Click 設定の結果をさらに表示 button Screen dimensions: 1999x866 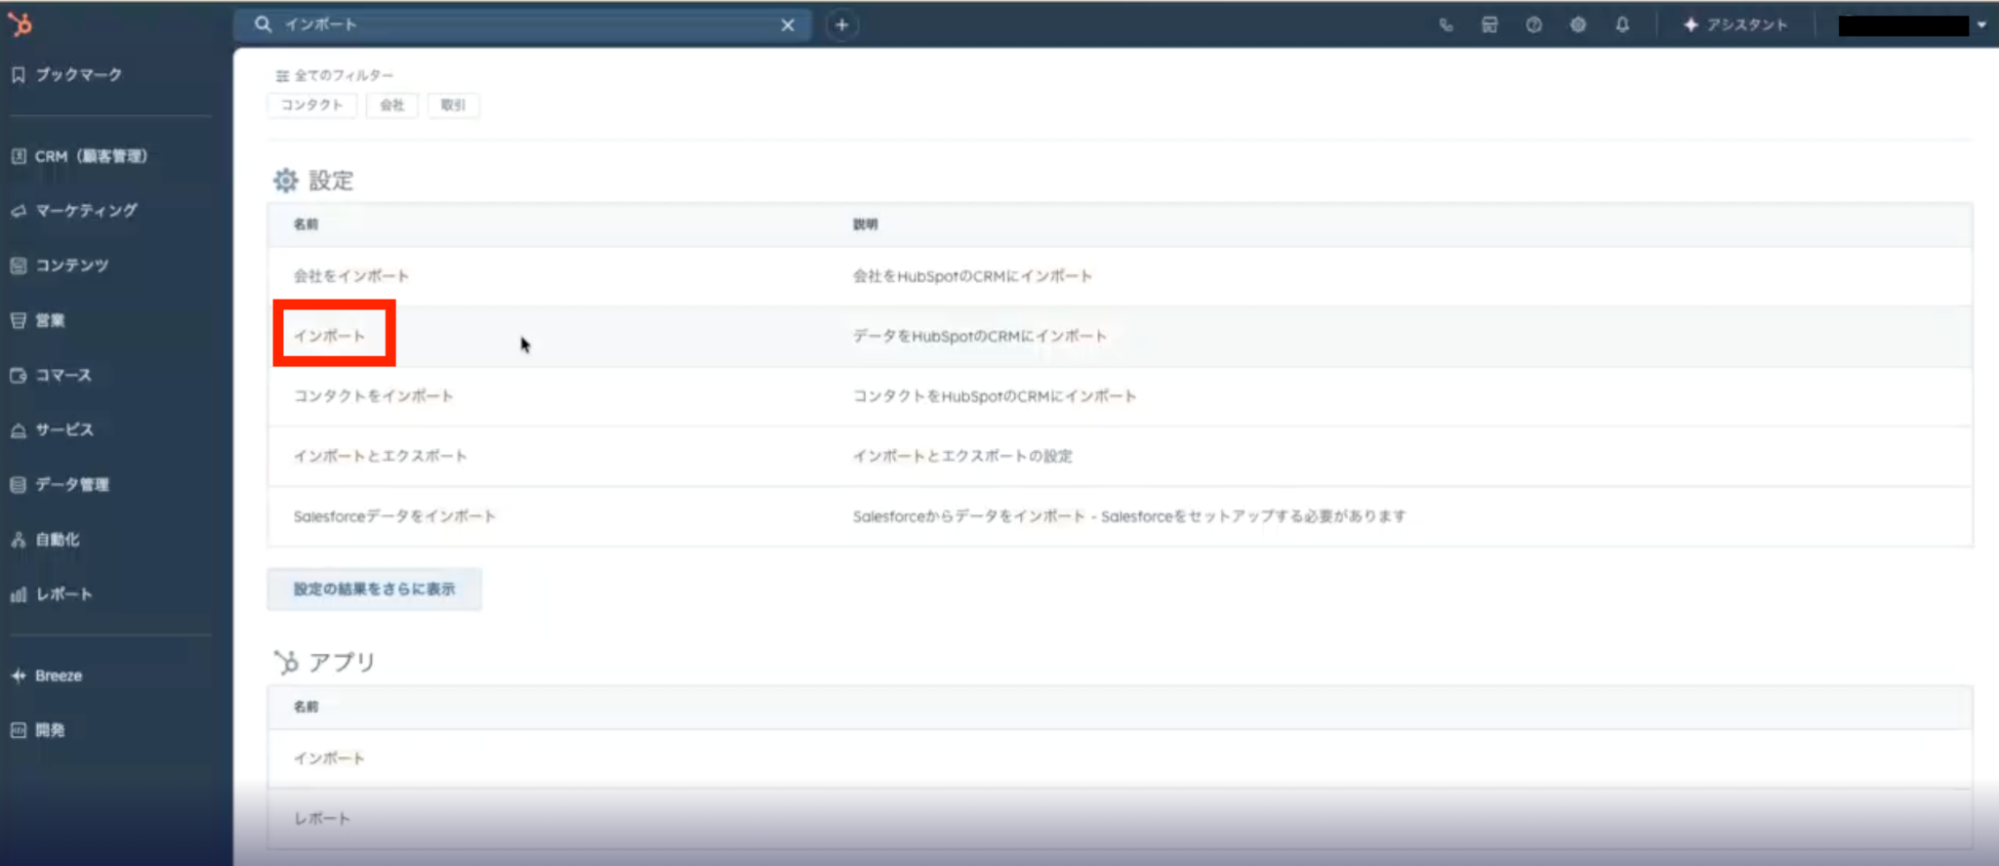click(374, 589)
